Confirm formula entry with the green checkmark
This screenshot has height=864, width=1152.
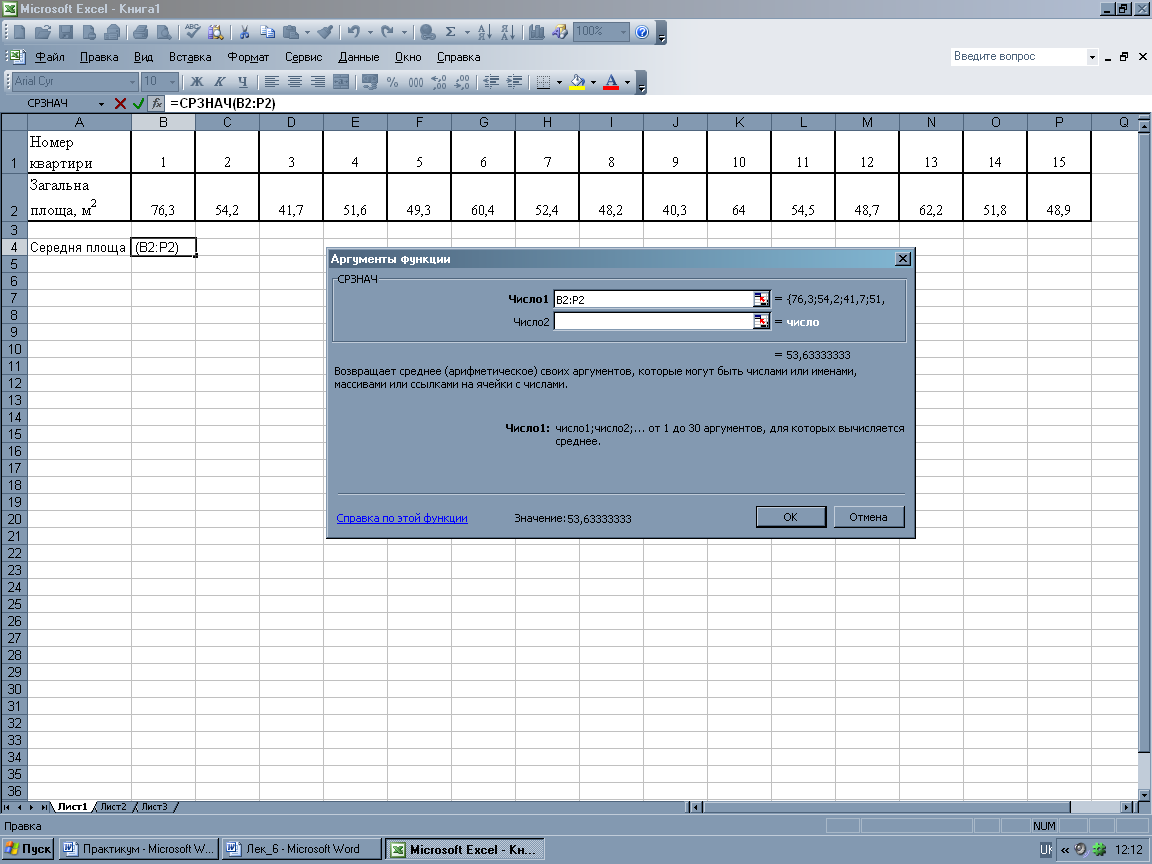pyautogui.click(x=138, y=104)
